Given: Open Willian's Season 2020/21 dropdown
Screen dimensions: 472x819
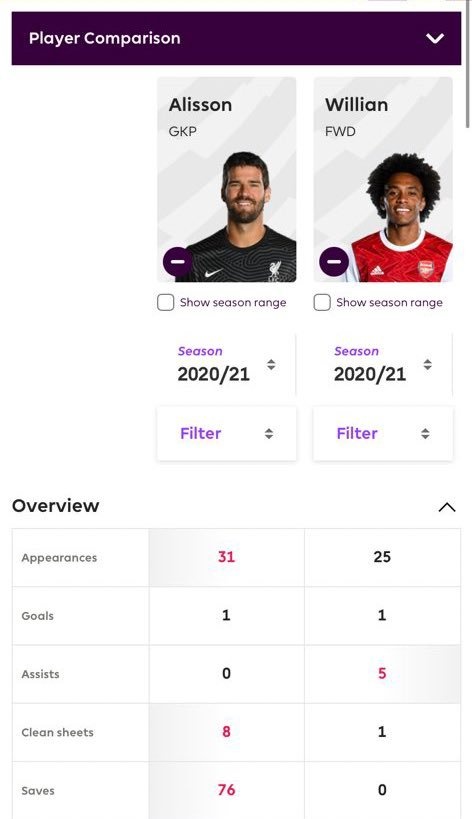Looking at the screenshot, I should (383, 365).
